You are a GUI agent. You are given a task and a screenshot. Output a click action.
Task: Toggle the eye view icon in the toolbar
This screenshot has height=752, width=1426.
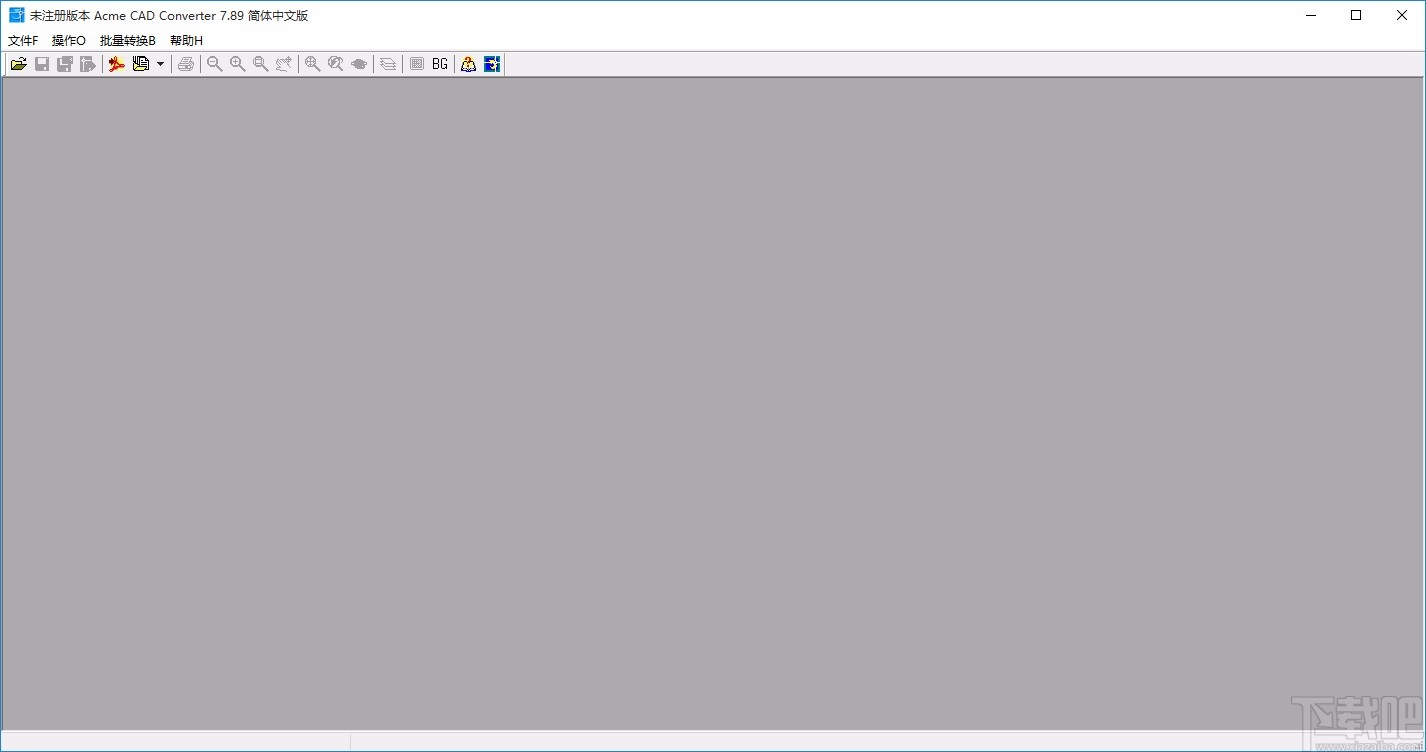[359, 63]
